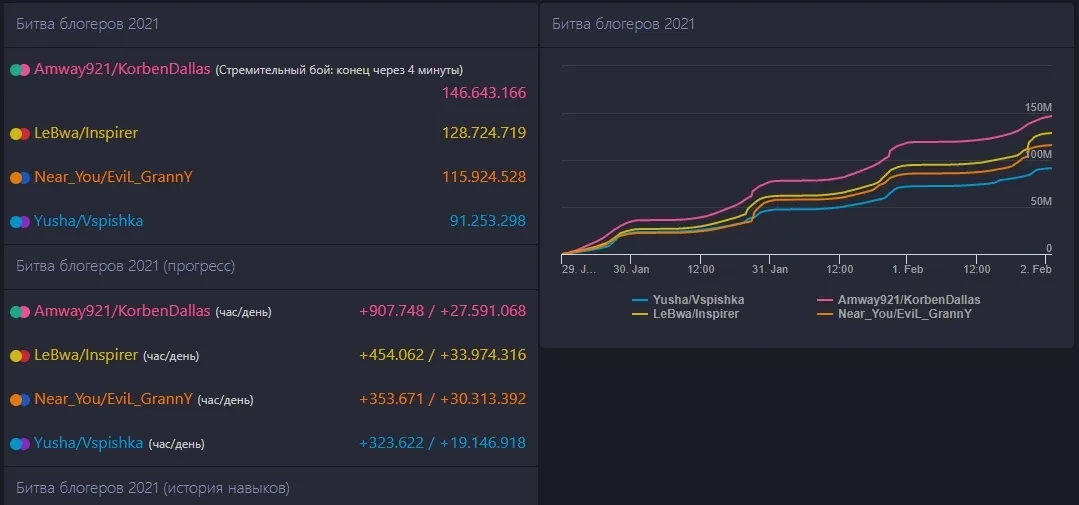Click the '(Стремительный бой: конец через 4 минуты)' status text
The width and height of the screenshot is (1079, 505).
[339, 71]
